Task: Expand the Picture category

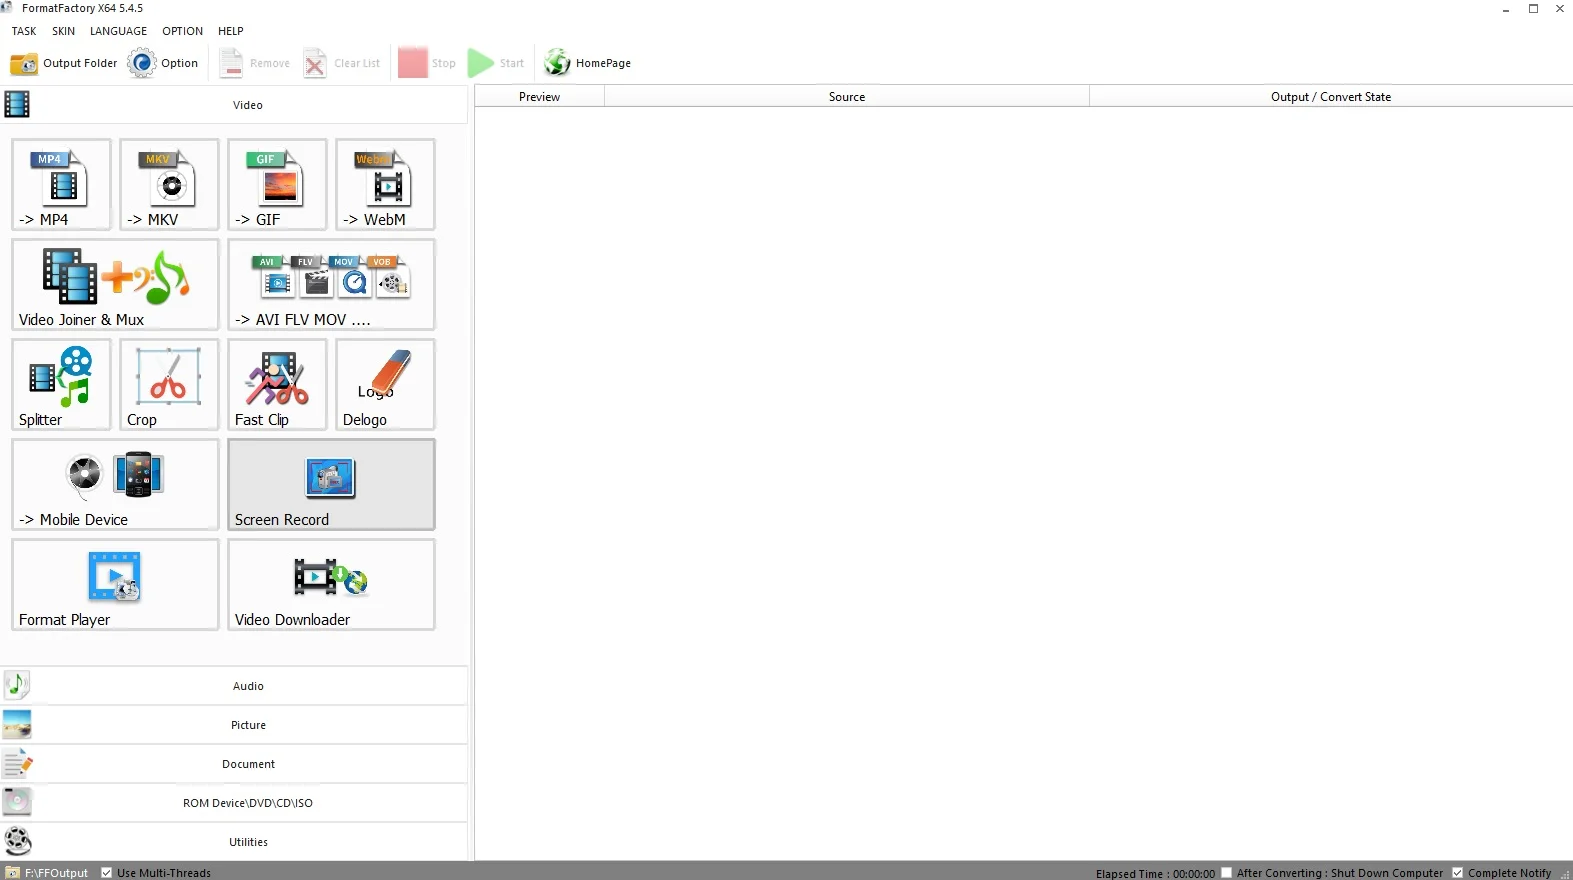Action: 234,725
